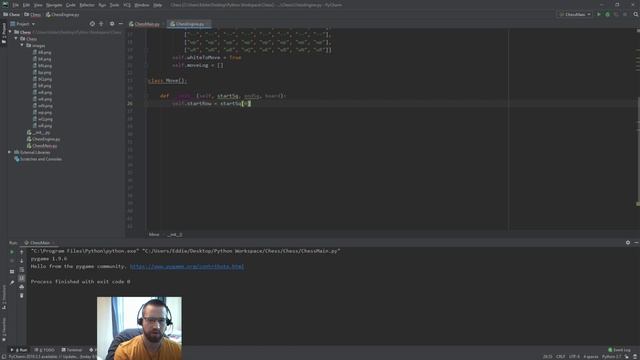Image resolution: width=640 pixels, height=360 pixels.
Task: Open the pygame contribute link in console
Action: [x=187, y=266]
